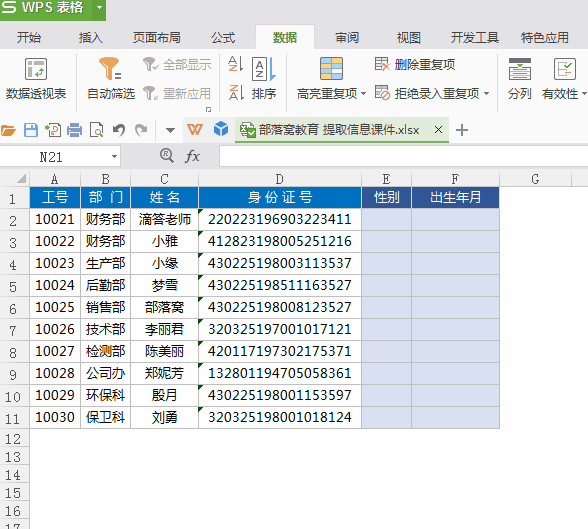Open the filter group dialog launcher
588x529 pixels.
click(x=208, y=109)
